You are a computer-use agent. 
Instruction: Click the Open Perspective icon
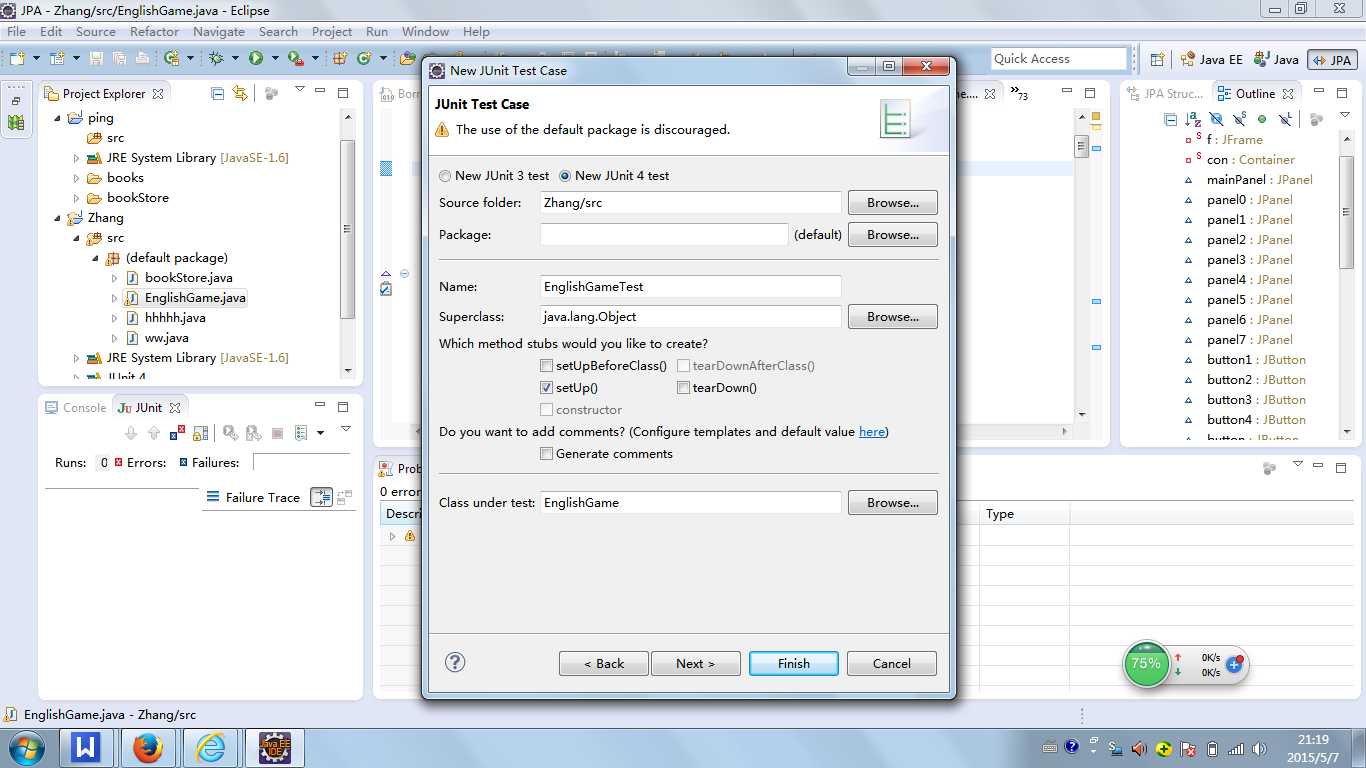click(1157, 59)
